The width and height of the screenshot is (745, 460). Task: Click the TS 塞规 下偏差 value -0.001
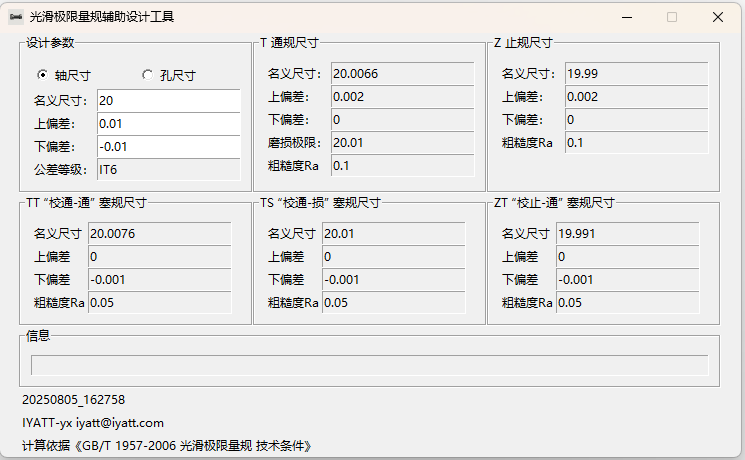point(393,280)
